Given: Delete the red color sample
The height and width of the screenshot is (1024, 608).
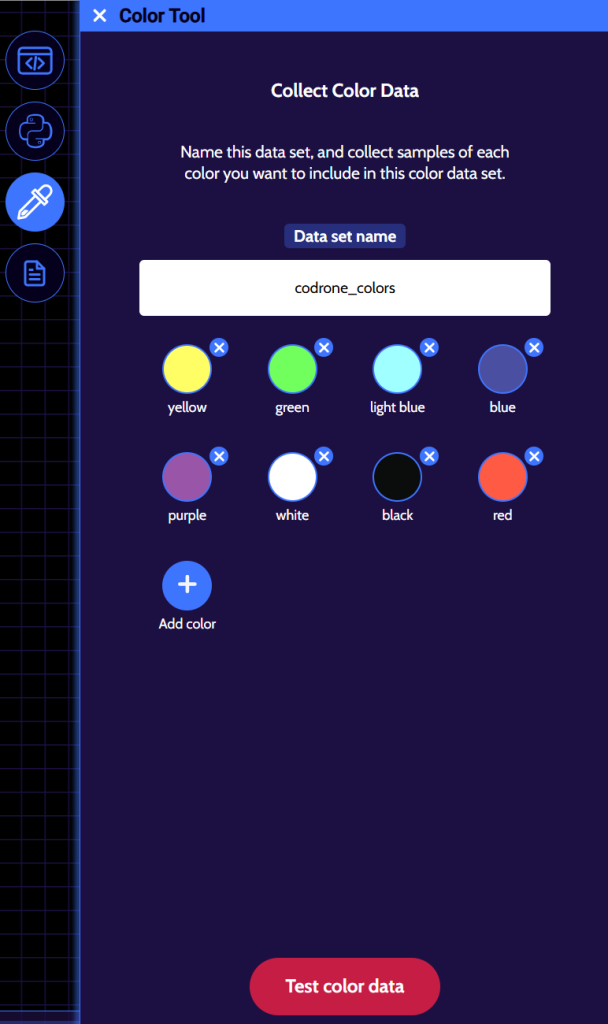Looking at the screenshot, I should click(x=534, y=456).
